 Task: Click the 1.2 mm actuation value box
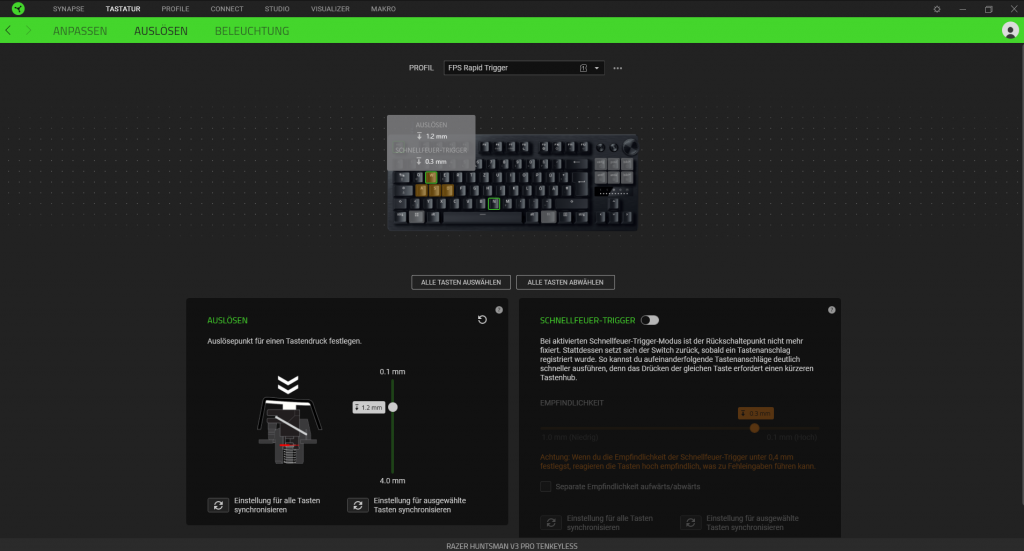368,407
